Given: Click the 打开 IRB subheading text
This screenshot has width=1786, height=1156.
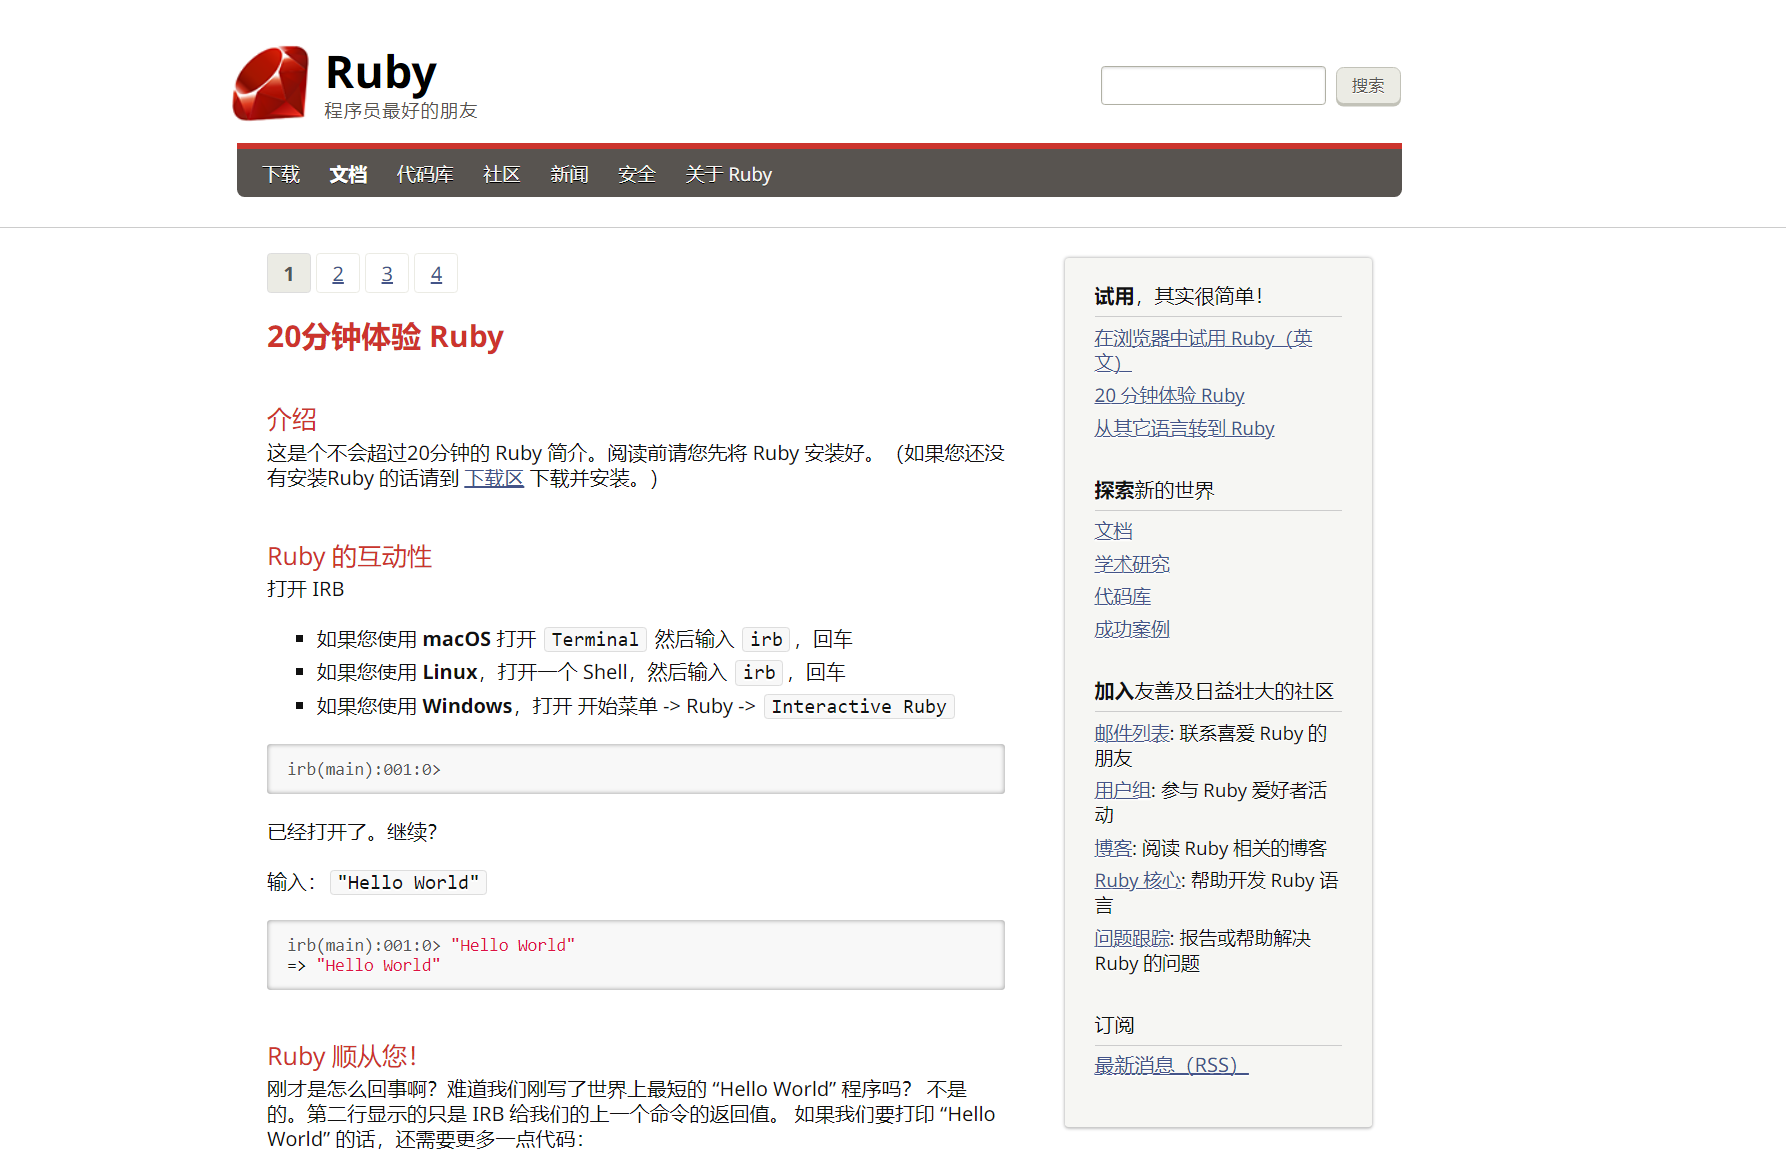Looking at the screenshot, I should pos(306,589).
